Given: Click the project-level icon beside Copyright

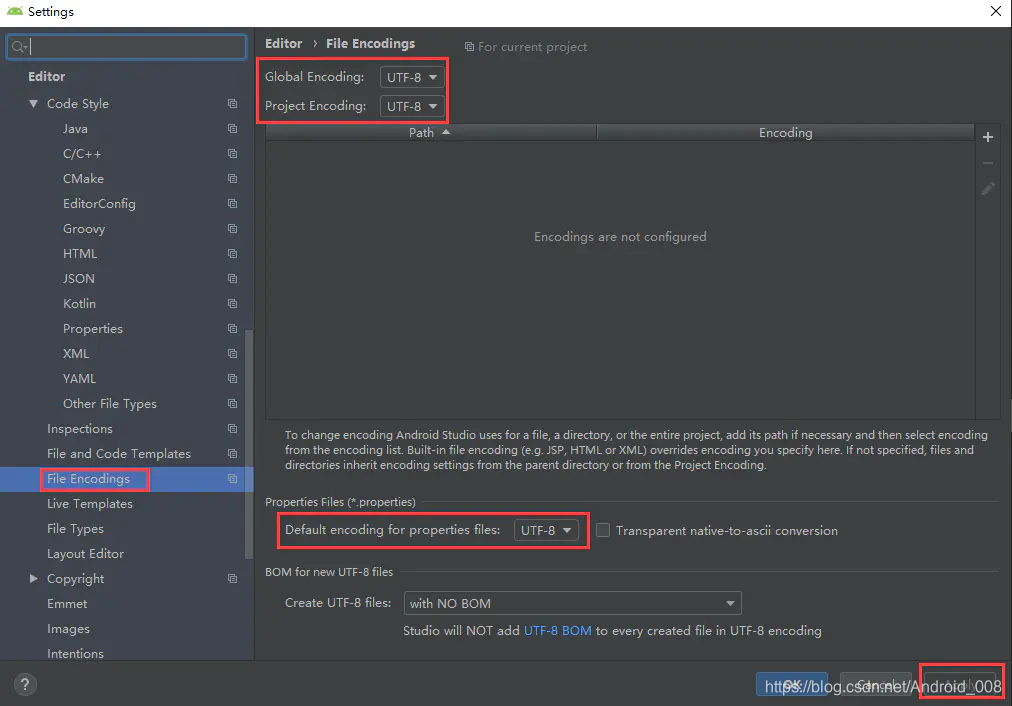Looking at the screenshot, I should click(x=232, y=579).
